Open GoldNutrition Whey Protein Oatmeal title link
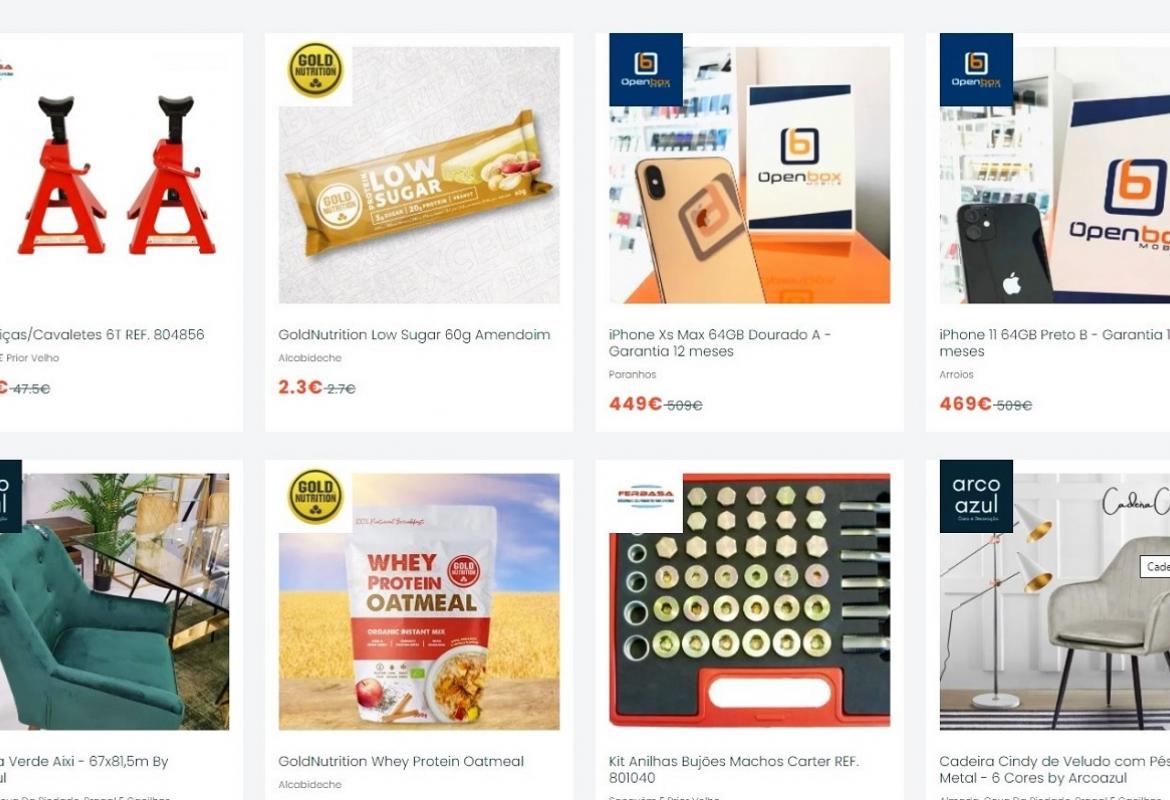Image resolution: width=1170 pixels, height=800 pixels. tap(401, 761)
